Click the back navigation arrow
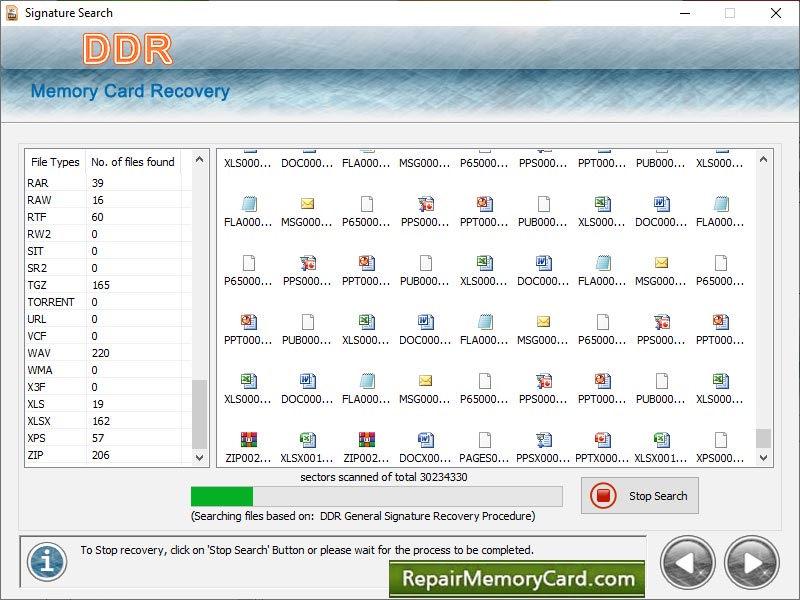Viewport: 800px width, 600px height. 688,564
